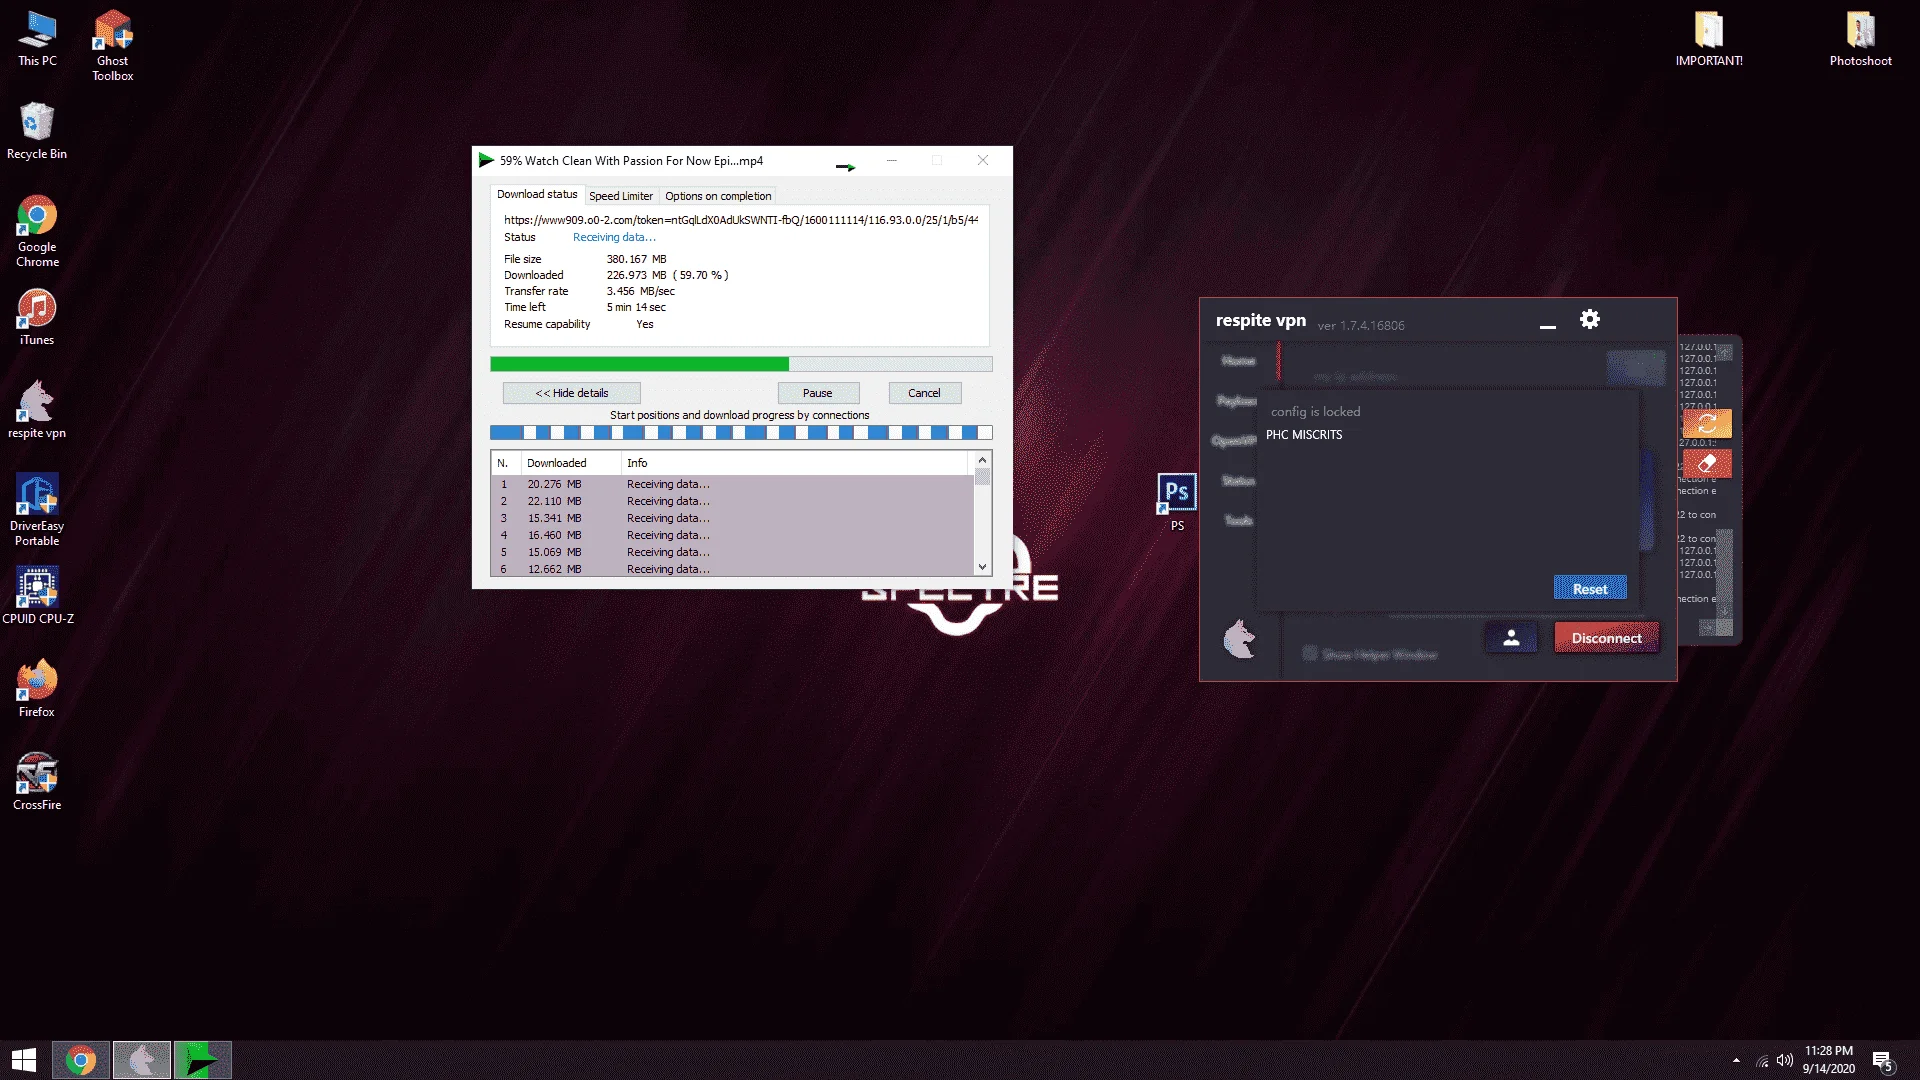Click the IDM icon in download window title bar
This screenshot has height=1080, width=1920.
(x=486, y=160)
